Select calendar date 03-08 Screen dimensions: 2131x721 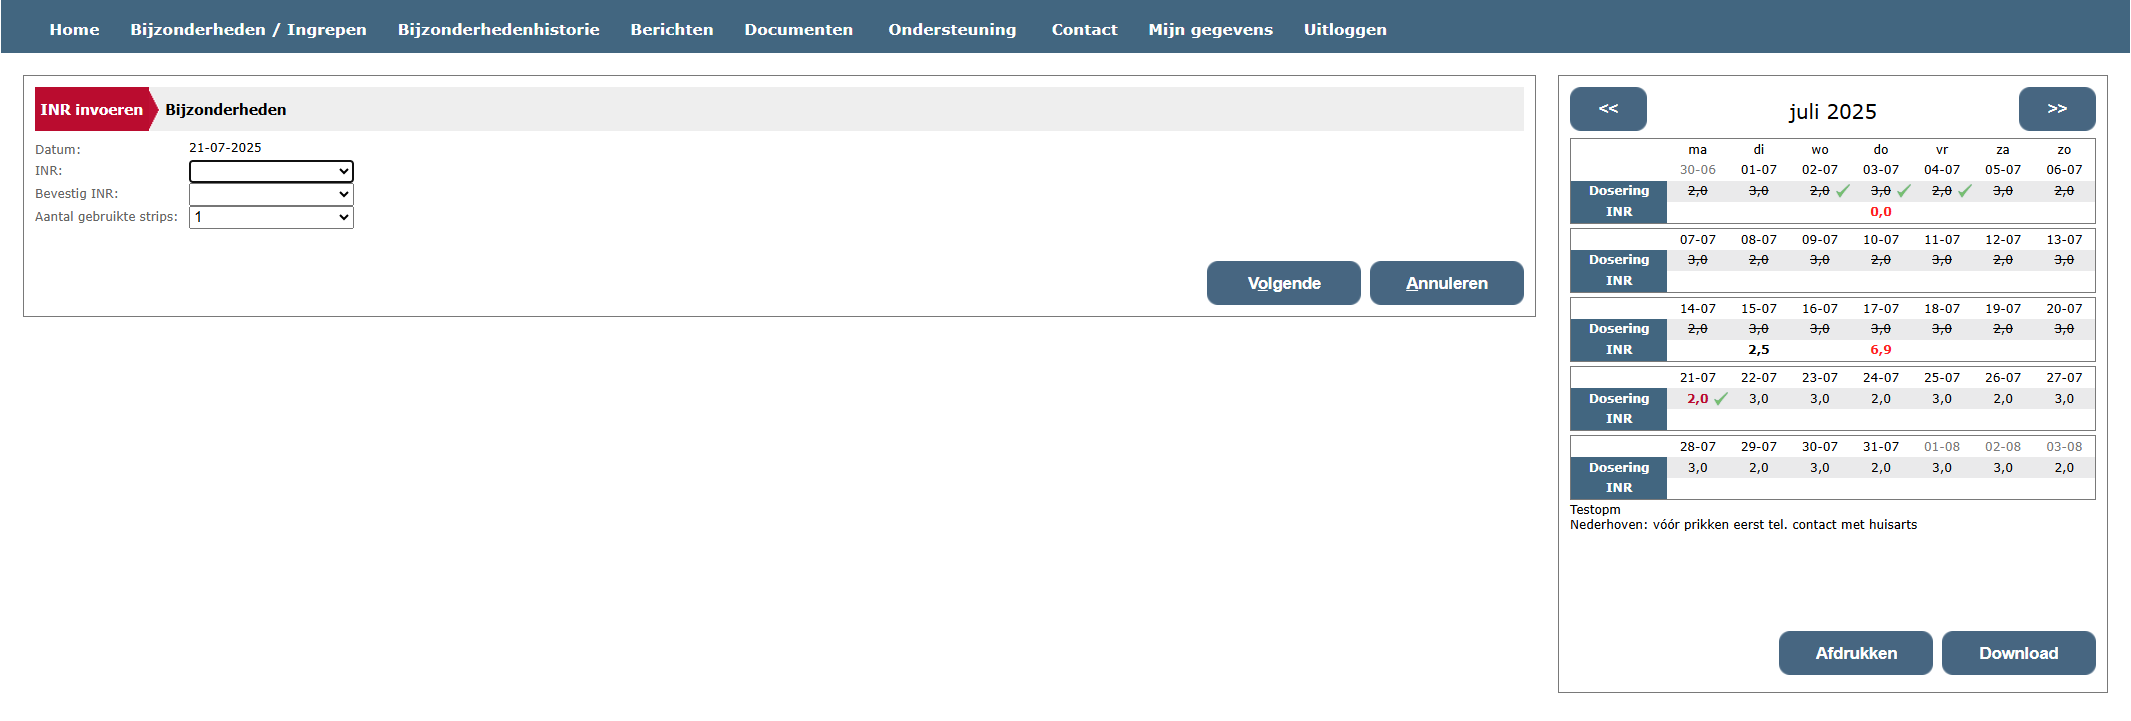coord(2064,447)
